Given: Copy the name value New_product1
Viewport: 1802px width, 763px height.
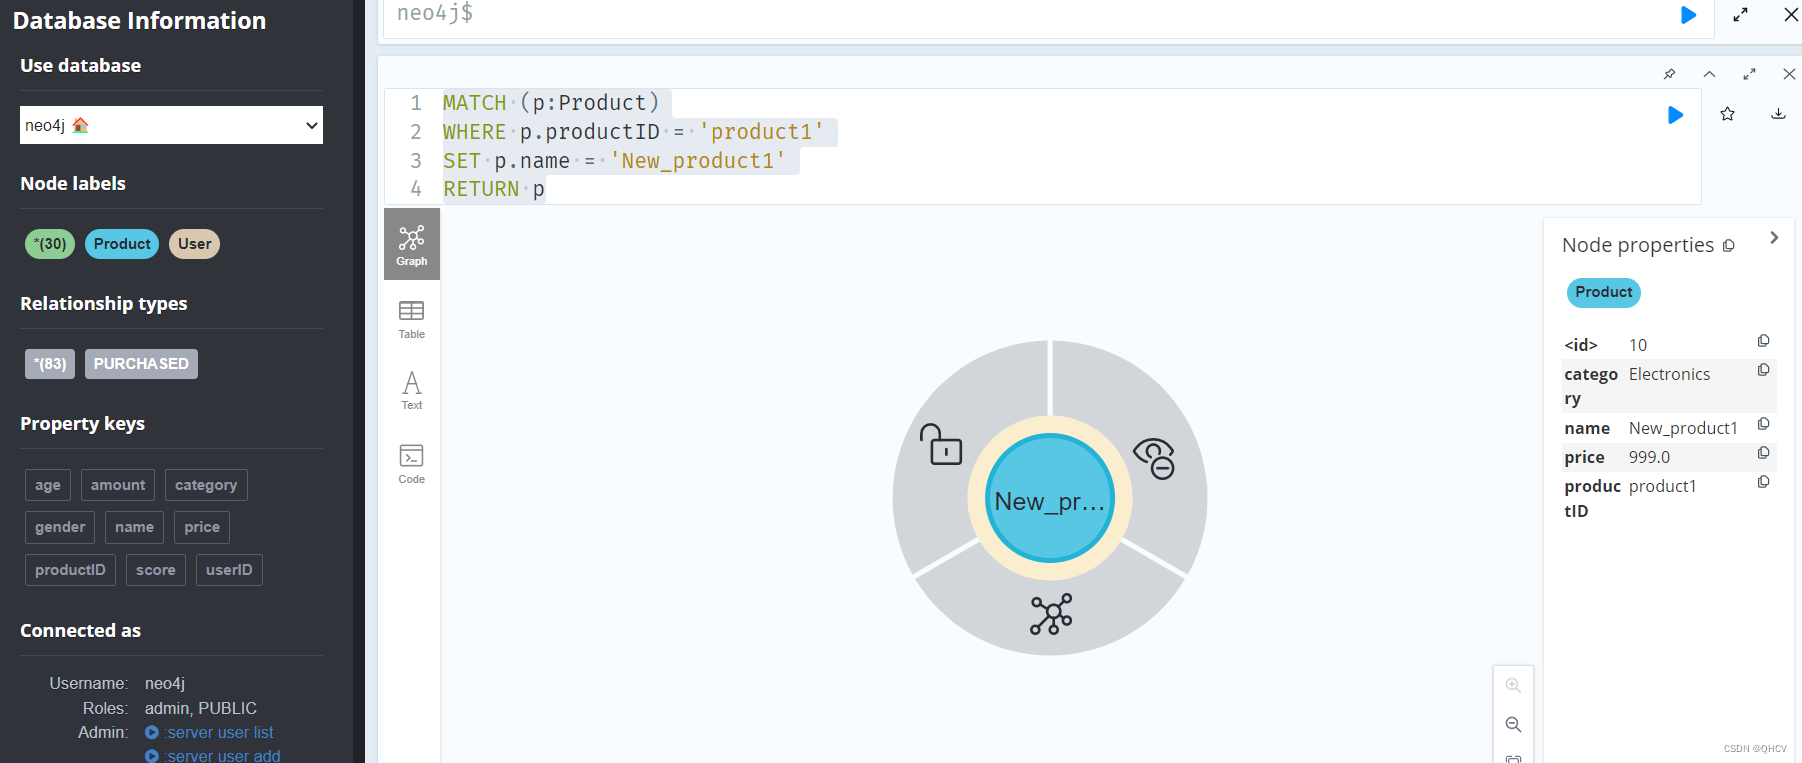Looking at the screenshot, I should coord(1763,424).
